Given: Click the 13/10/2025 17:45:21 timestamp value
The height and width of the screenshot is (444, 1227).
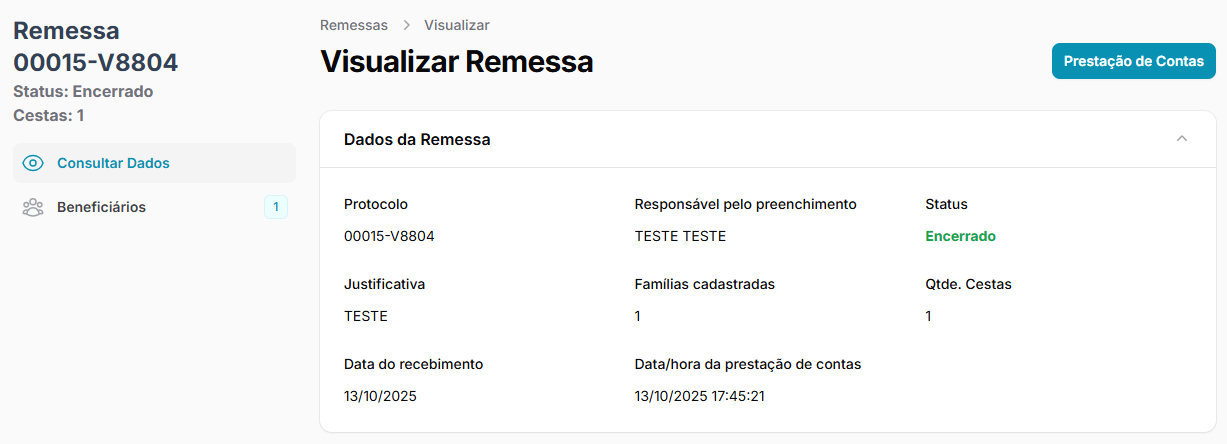Looking at the screenshot, I should click(699, 396).
